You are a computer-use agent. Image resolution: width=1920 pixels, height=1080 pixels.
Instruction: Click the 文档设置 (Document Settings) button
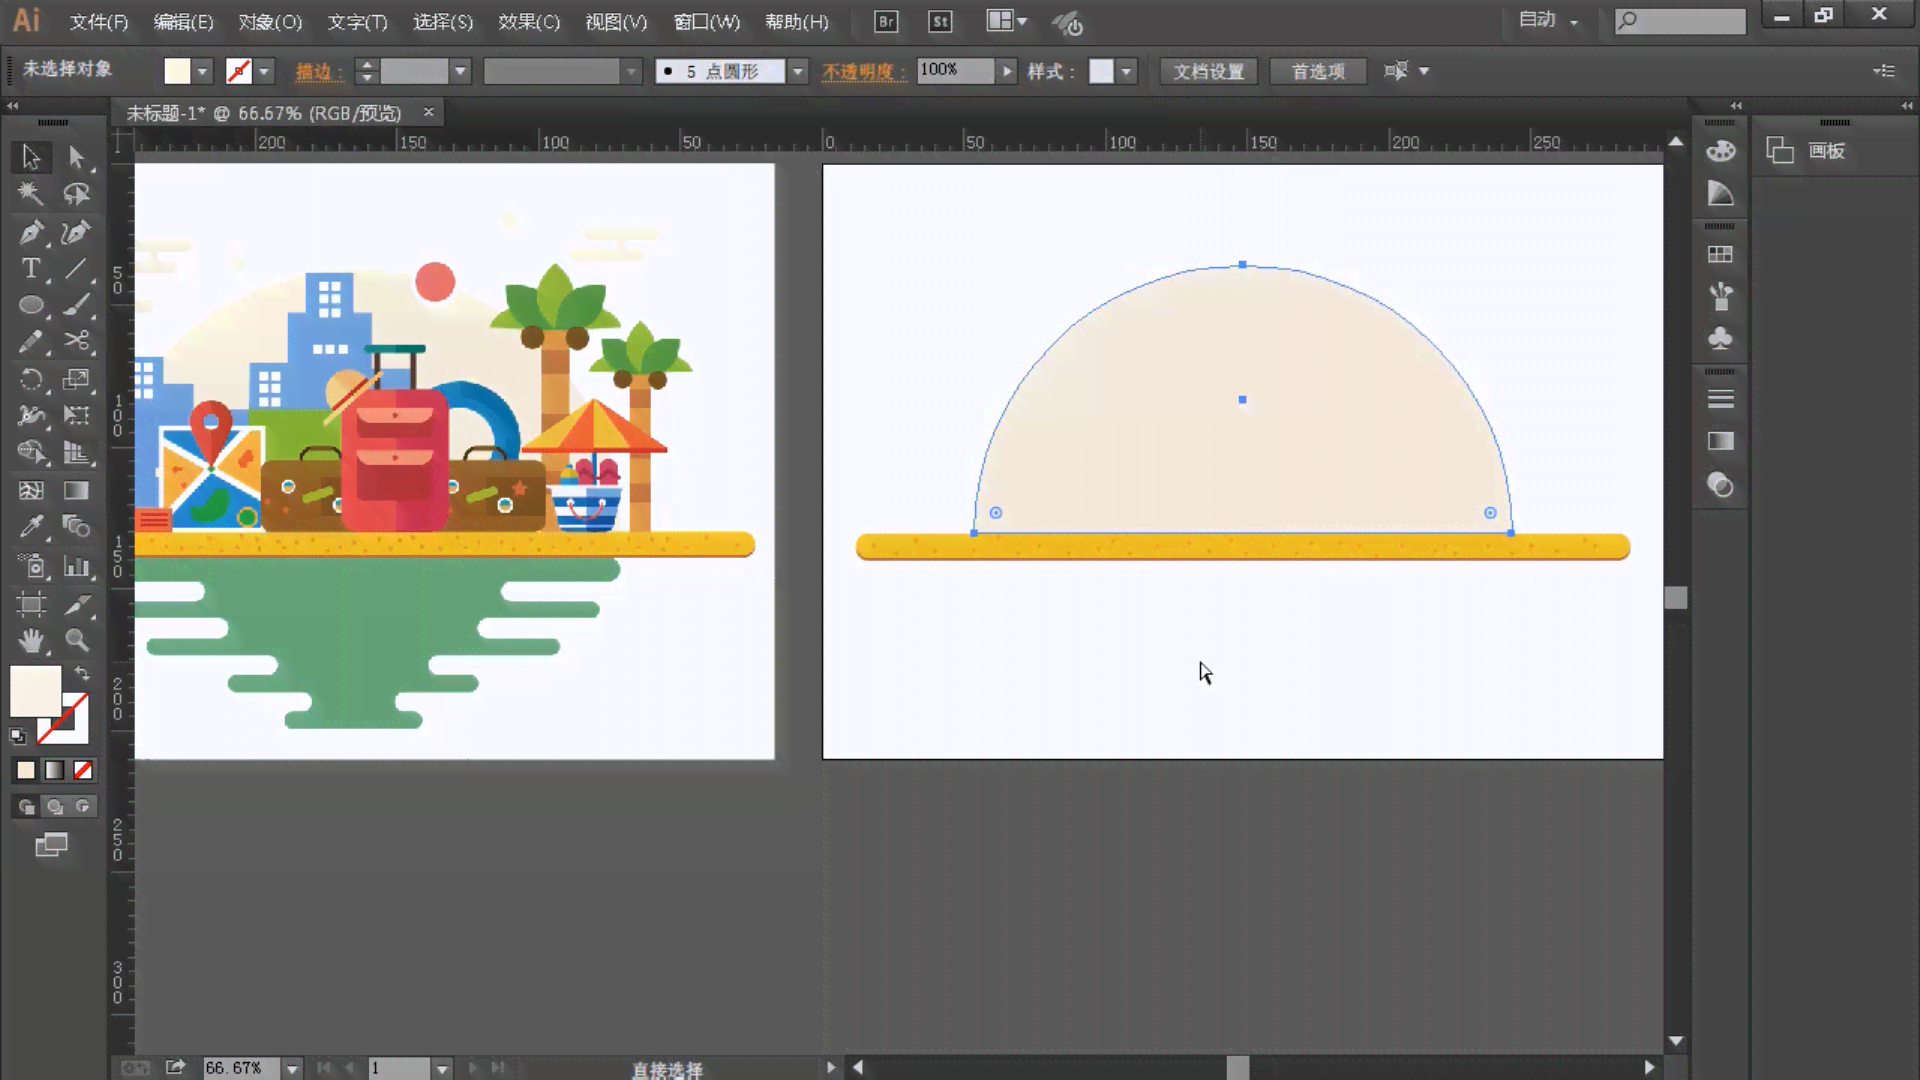tap(1208, 71)
